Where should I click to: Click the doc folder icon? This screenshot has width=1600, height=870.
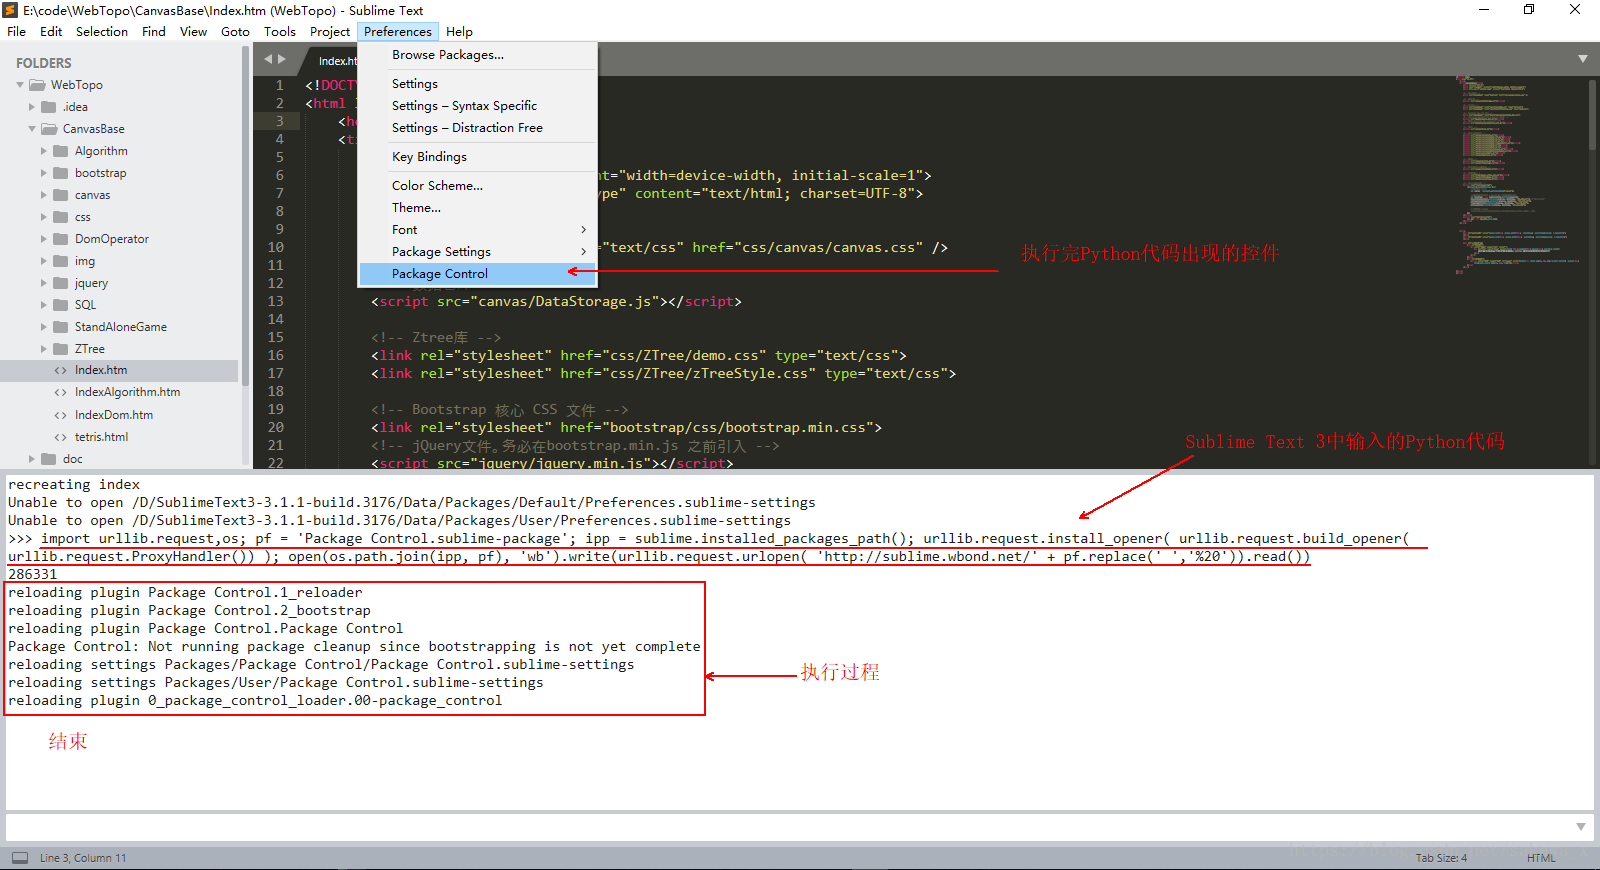49,459
